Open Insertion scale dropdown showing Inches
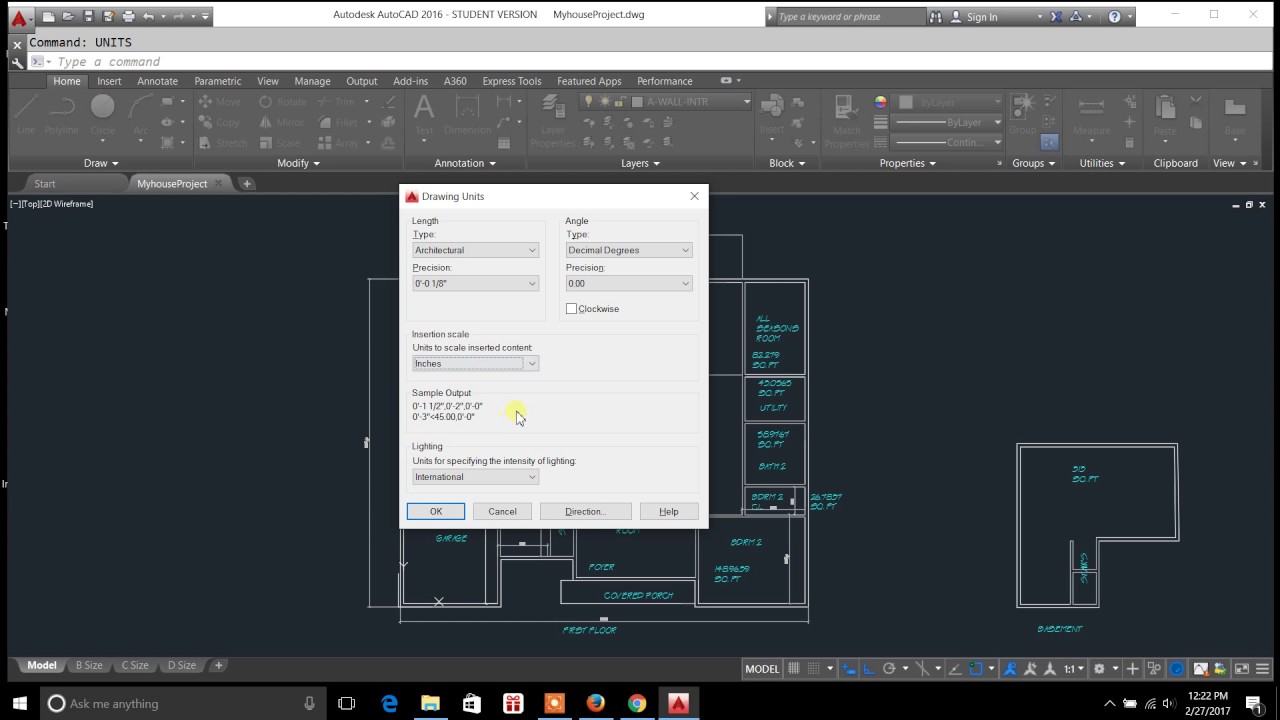This screenshot has height=720, width=1280. tap(475, 364)
